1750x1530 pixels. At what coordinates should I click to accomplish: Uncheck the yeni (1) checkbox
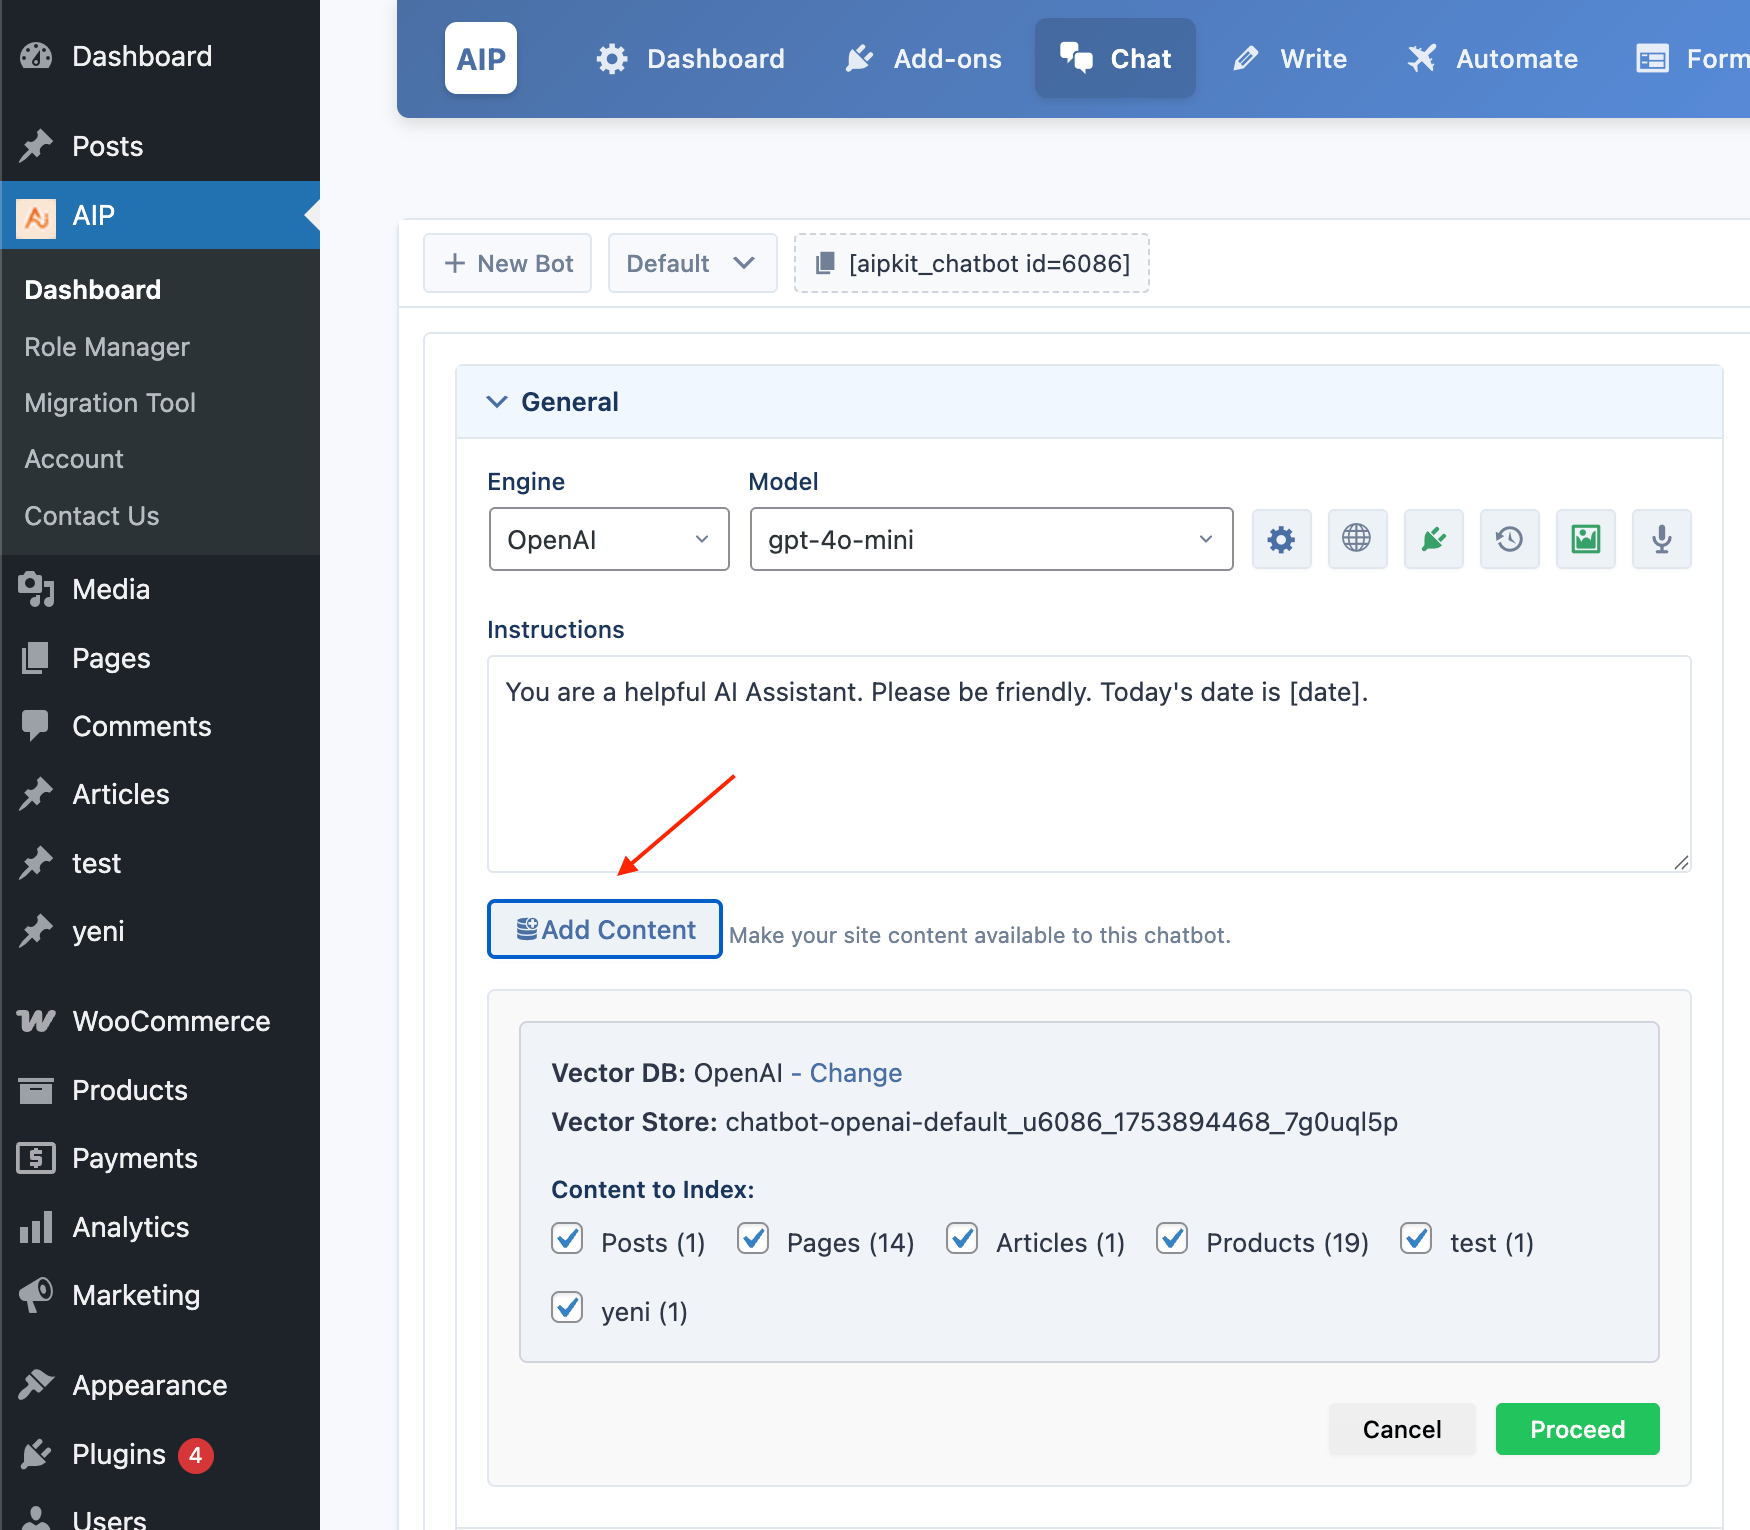click(567, 1307)
